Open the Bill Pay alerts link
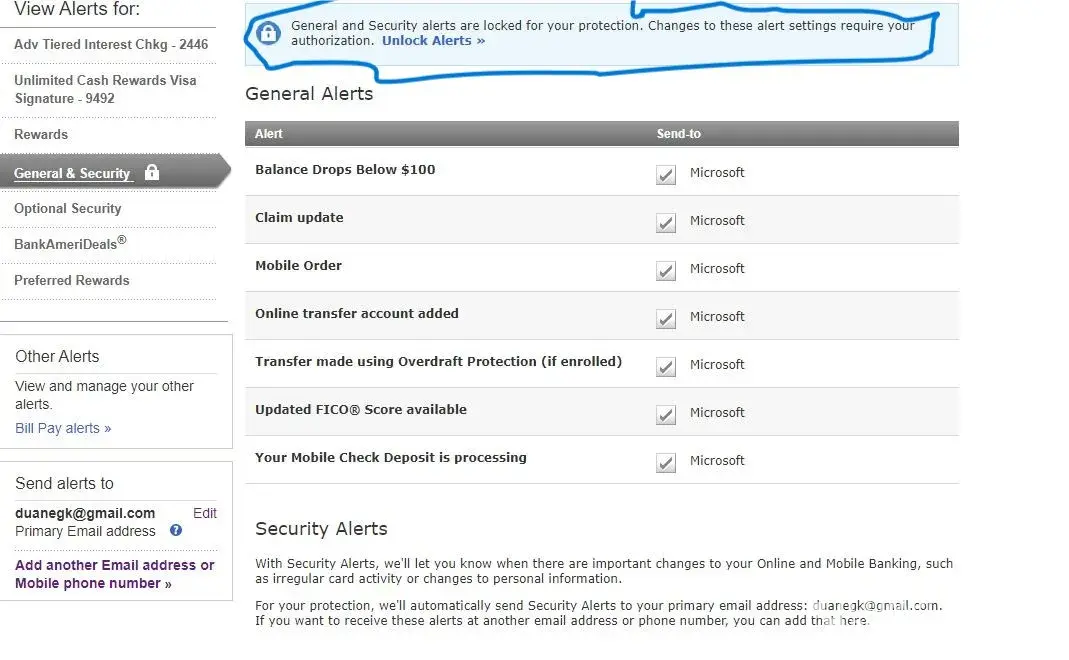1069x660 pixels. pyautogui.click(x=63, y=428)
